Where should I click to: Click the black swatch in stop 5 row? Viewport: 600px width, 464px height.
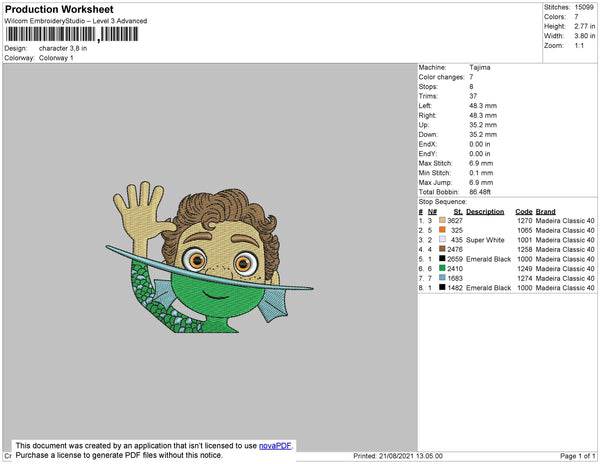click(442, 259)
